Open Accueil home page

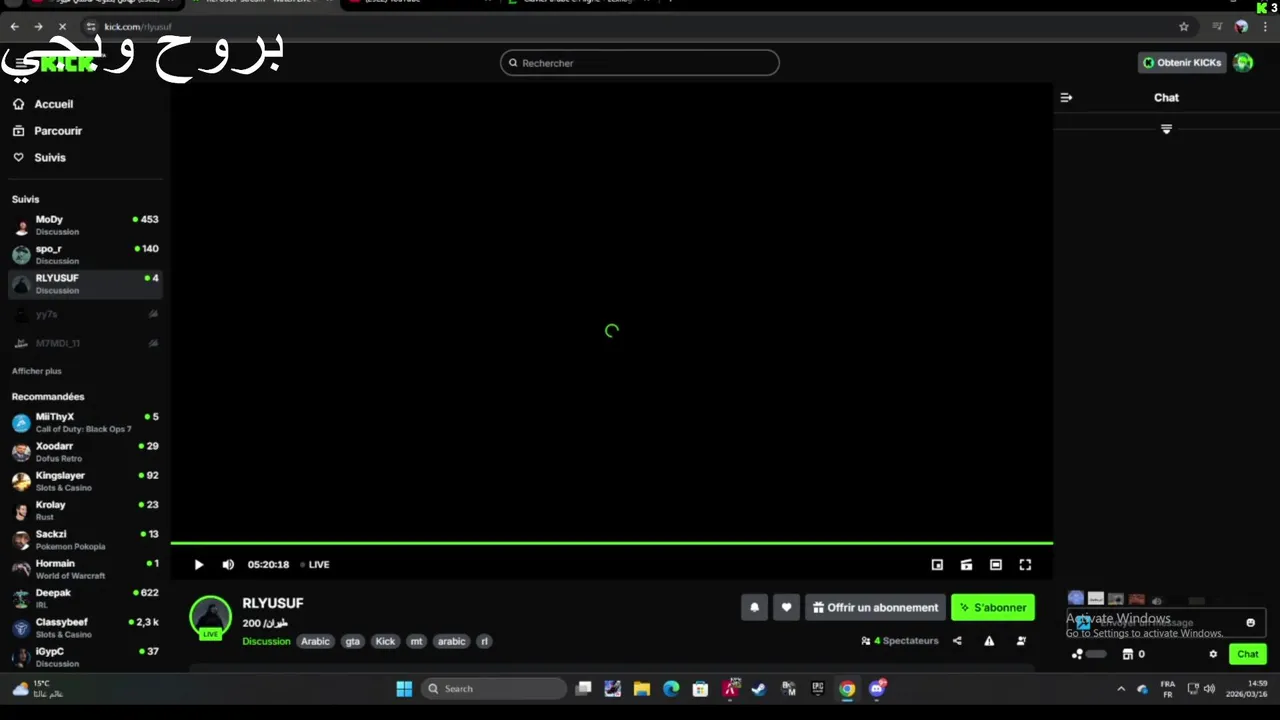pyautogui.click(x=43, y=104)
